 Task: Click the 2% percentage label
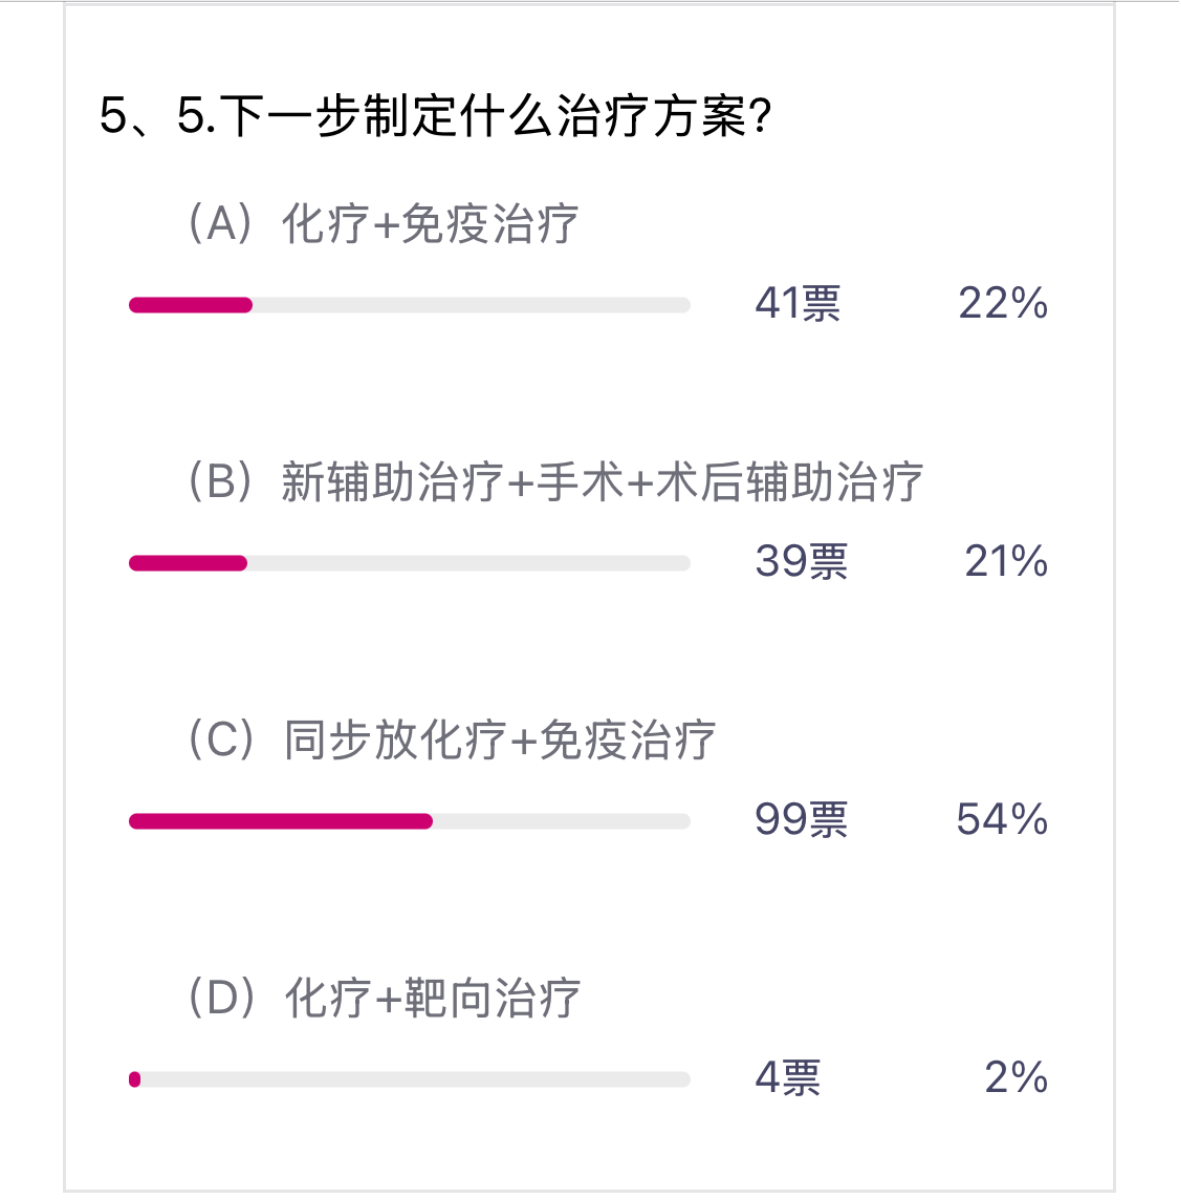[1016, 1077]
